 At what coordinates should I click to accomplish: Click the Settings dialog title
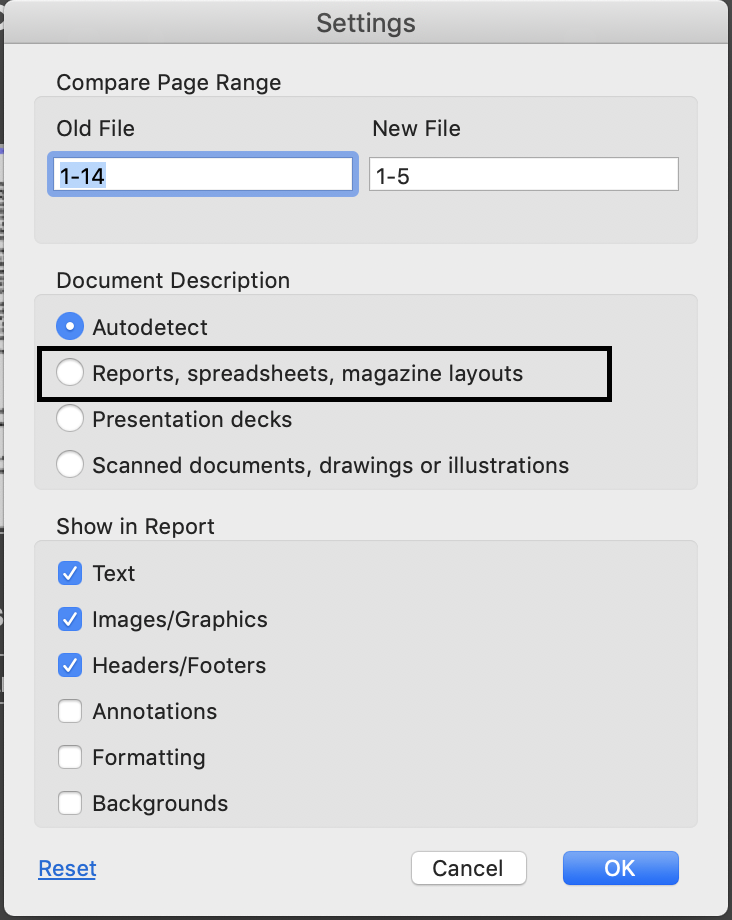coord(366,22)
